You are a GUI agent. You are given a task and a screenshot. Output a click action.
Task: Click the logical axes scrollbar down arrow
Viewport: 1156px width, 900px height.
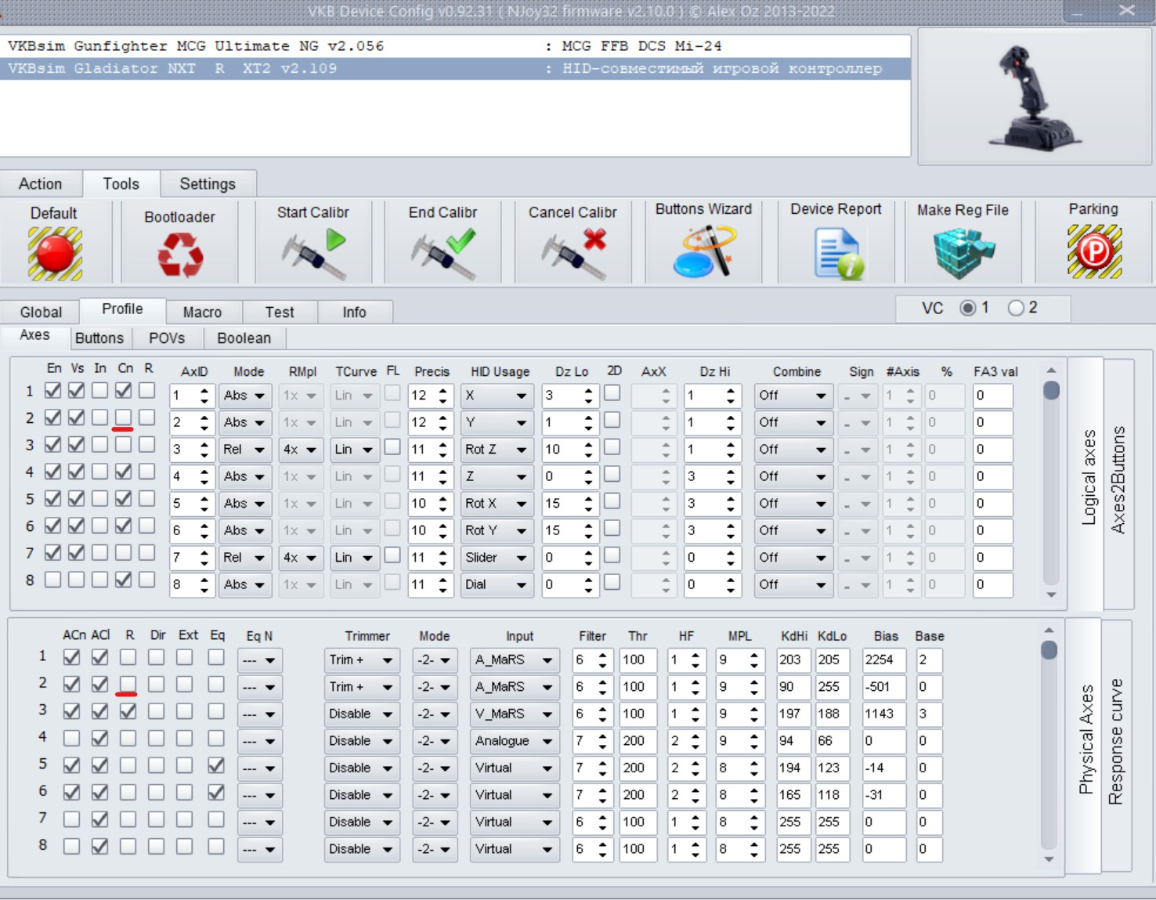[1051, 594]
